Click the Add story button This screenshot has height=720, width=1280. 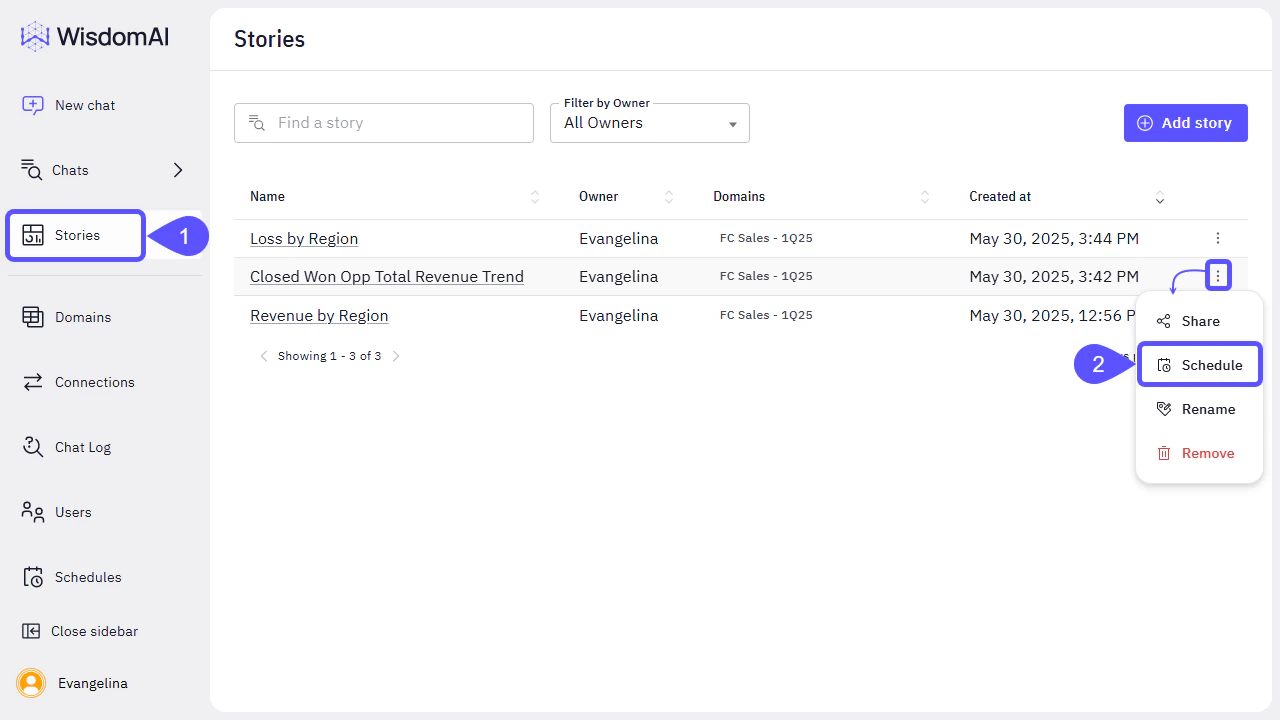point(1185,122)
